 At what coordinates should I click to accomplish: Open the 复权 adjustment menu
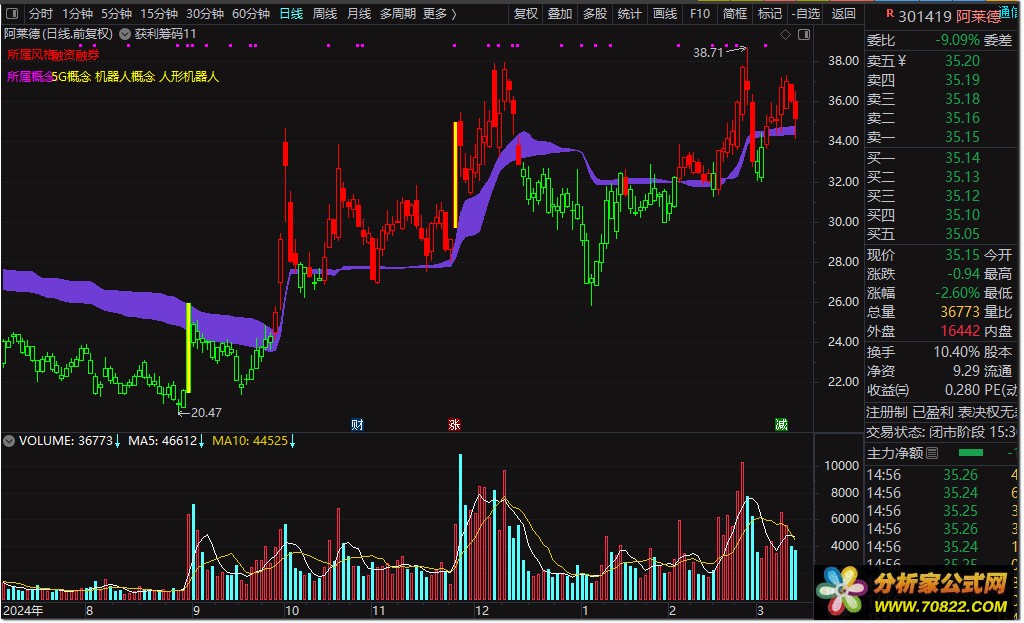pyautogui.click(x=525, y=14)
